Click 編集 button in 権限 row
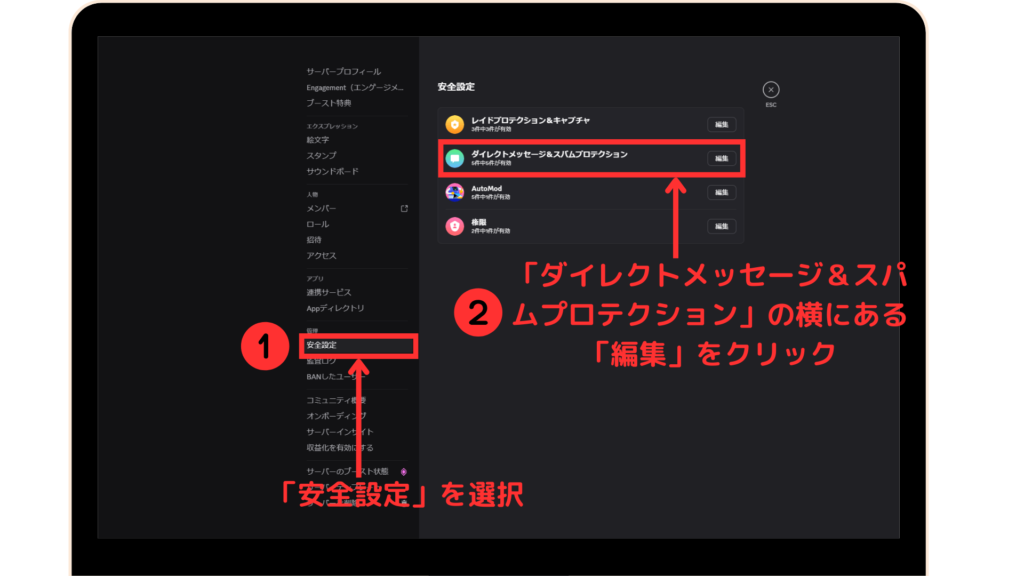 721,226
